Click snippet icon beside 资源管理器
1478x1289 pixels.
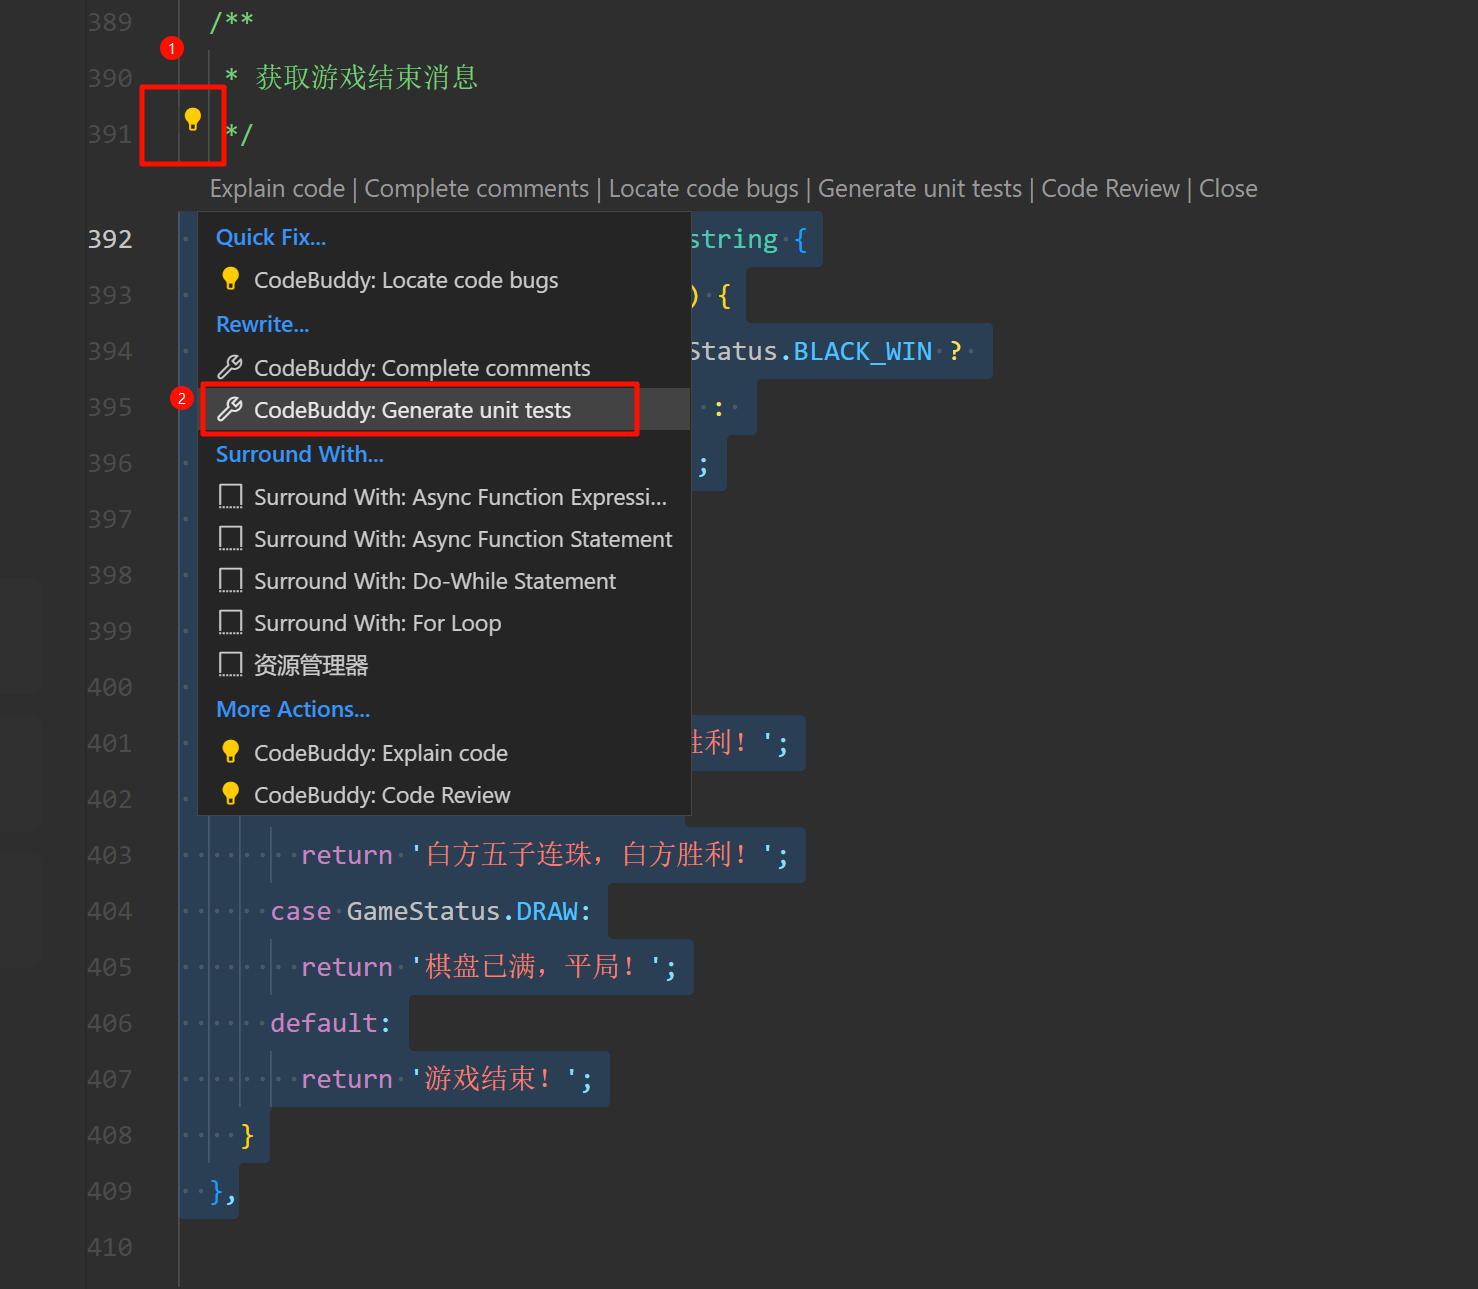(x=230, y=665)
